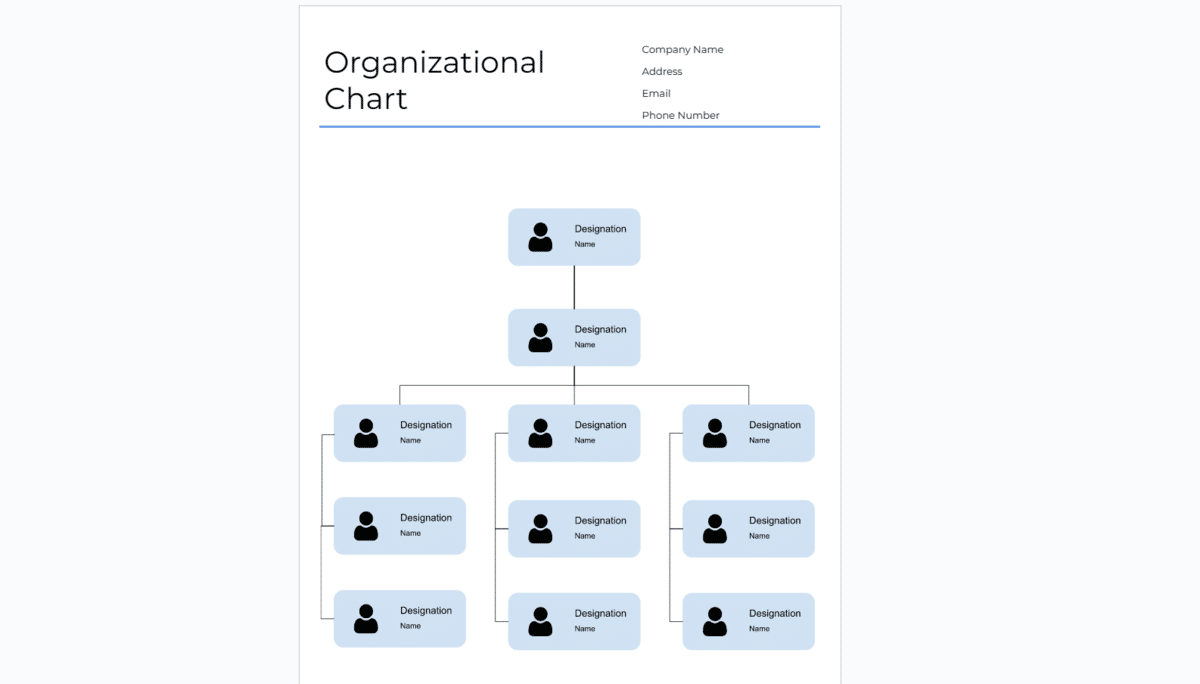The width and height of the screenshot is (1200, 684).
Task: Select the person icon in the right branch's top box
Action: pos(715,432)
